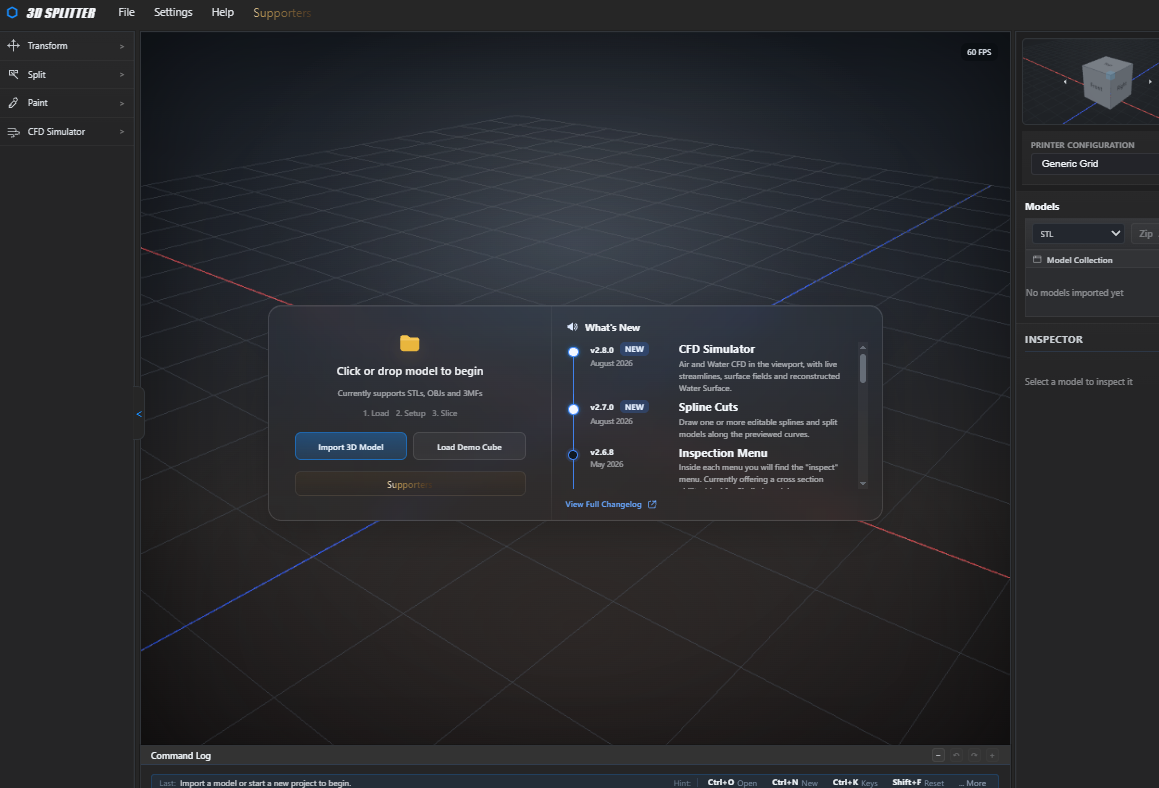Viewport: 1159px width, 788px height.
Task: Click the Ctrl+K Keys hint
Action: [x=854, y=783]
